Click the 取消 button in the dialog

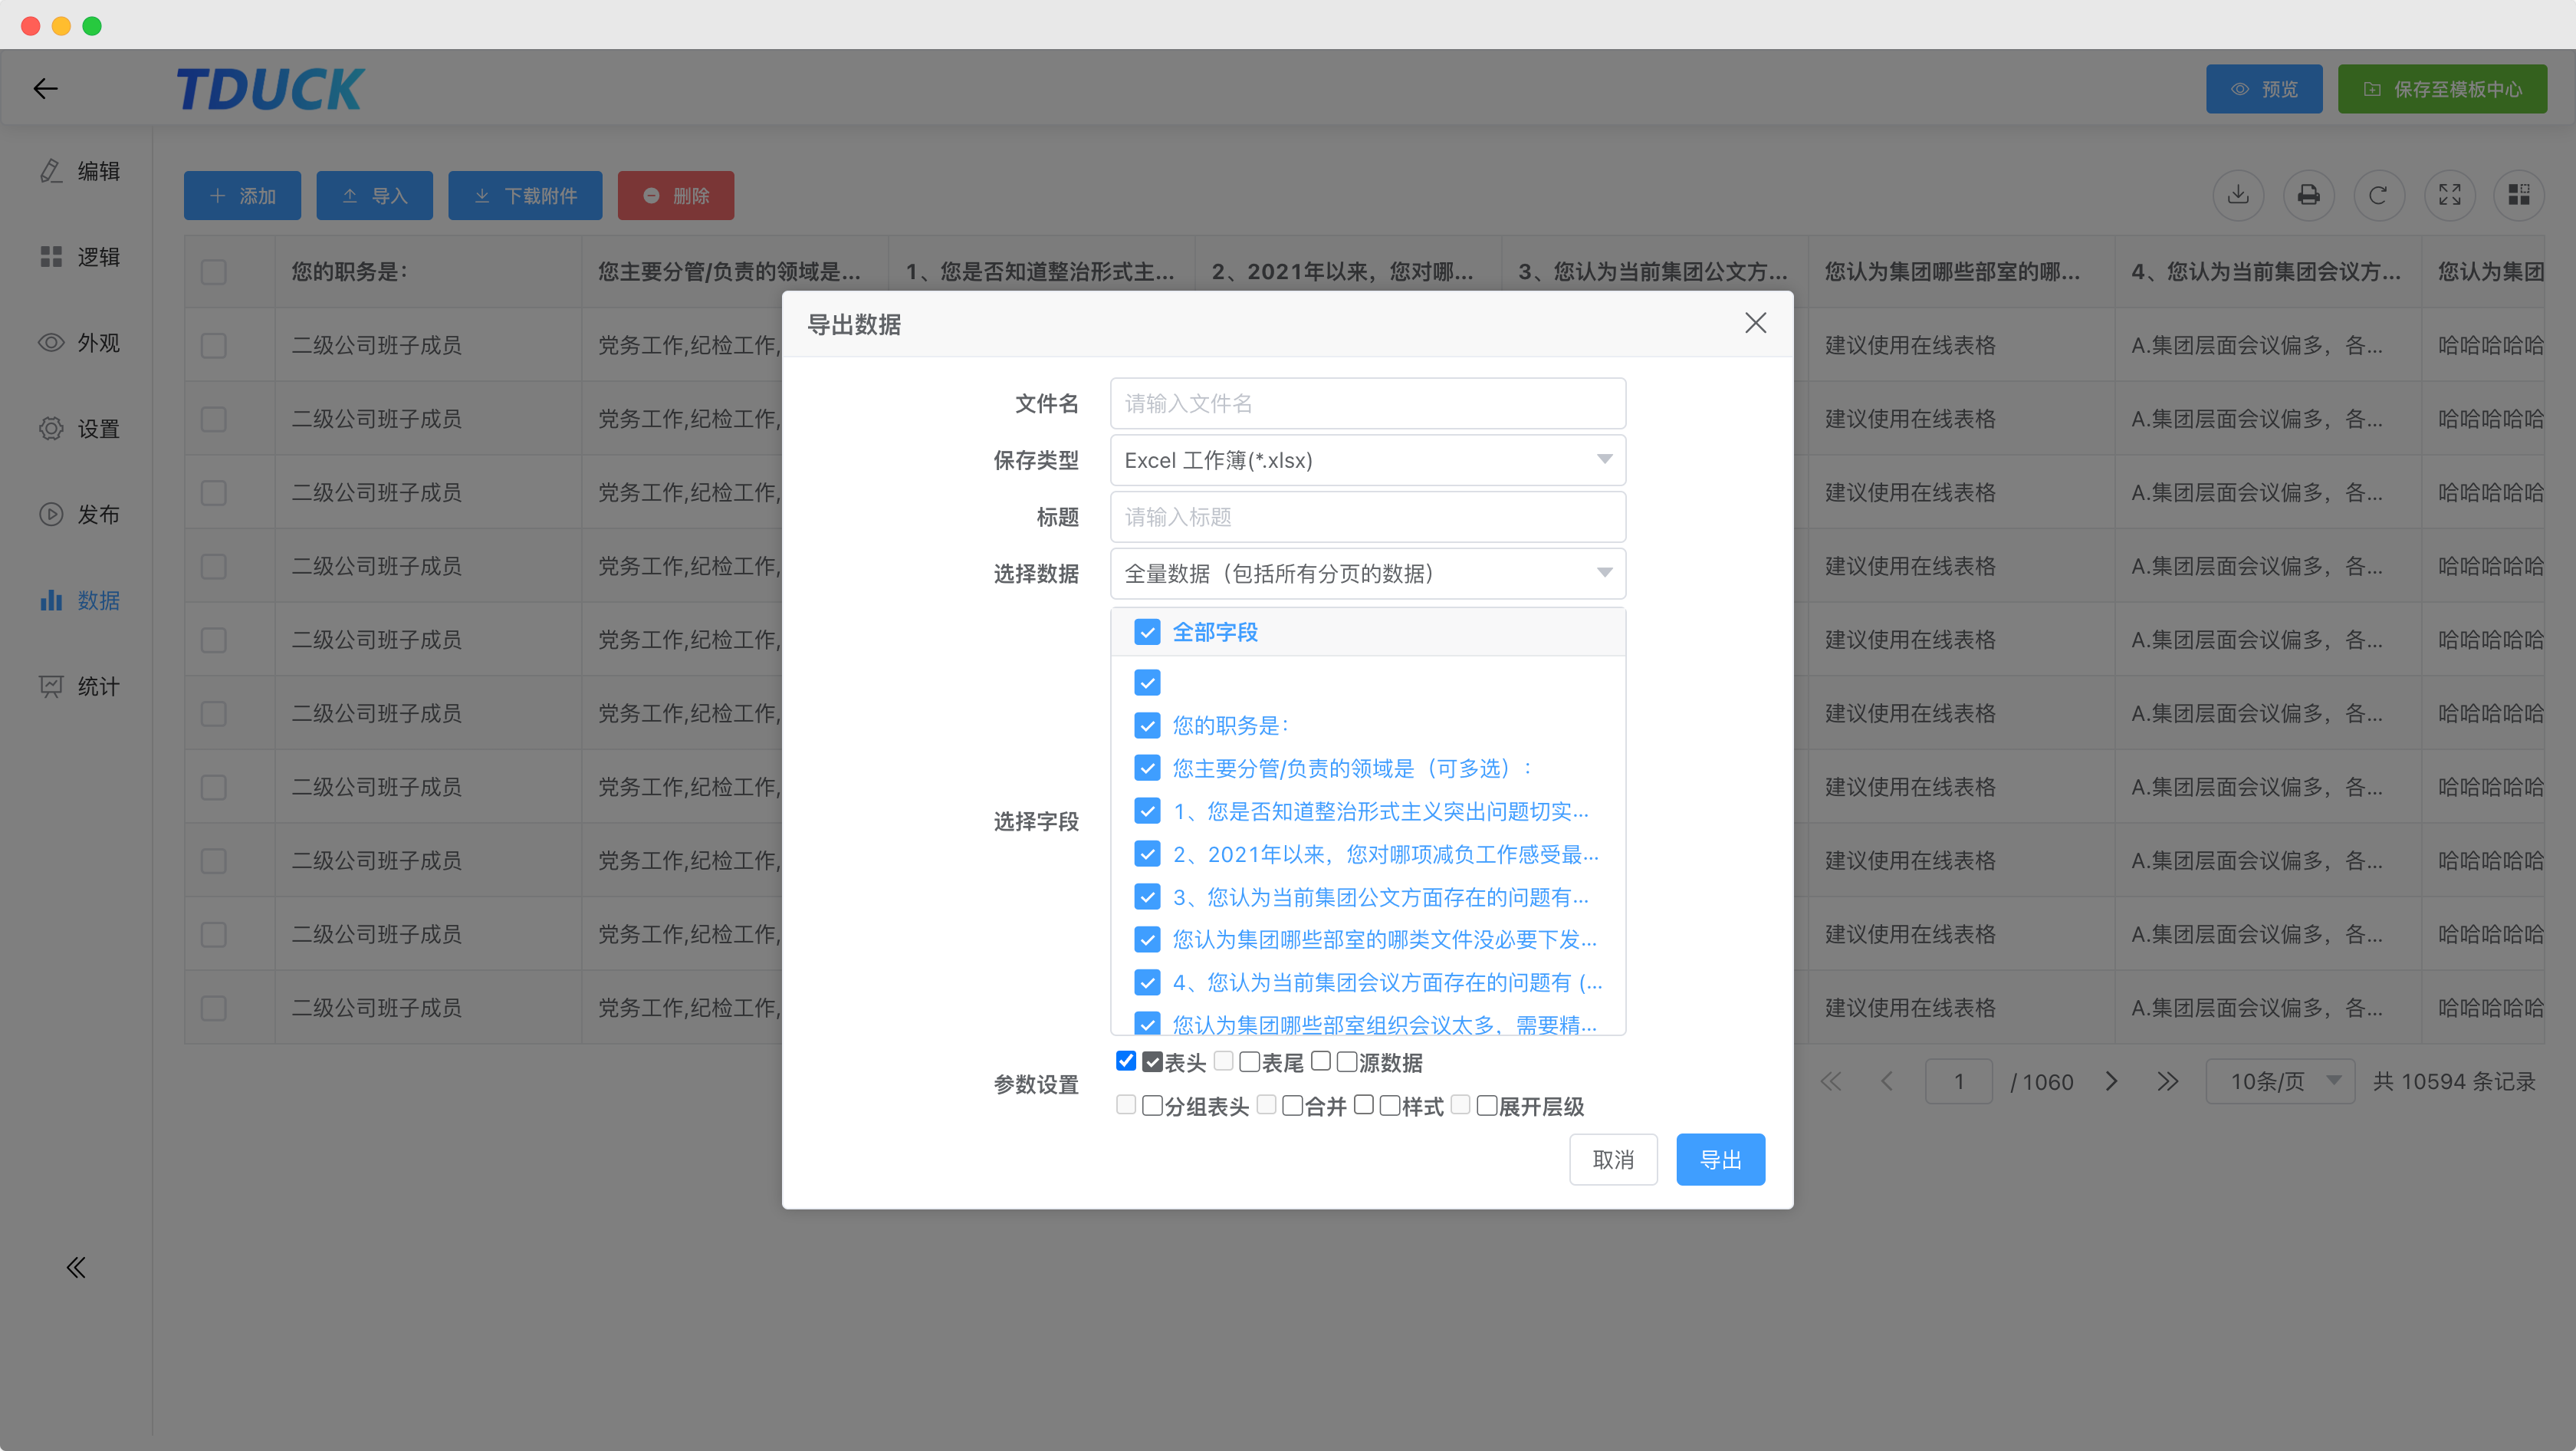coord(1613,1160)
